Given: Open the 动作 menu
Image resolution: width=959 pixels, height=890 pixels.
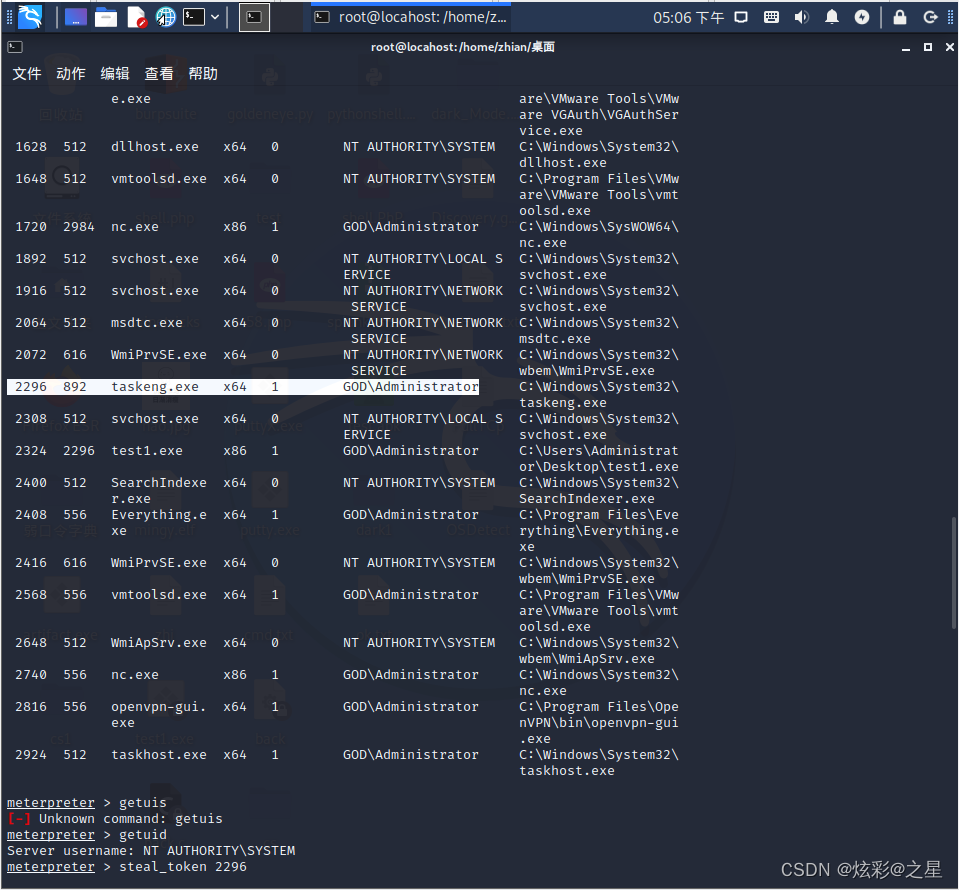Looking at the screenshot, I should point(71,73).
